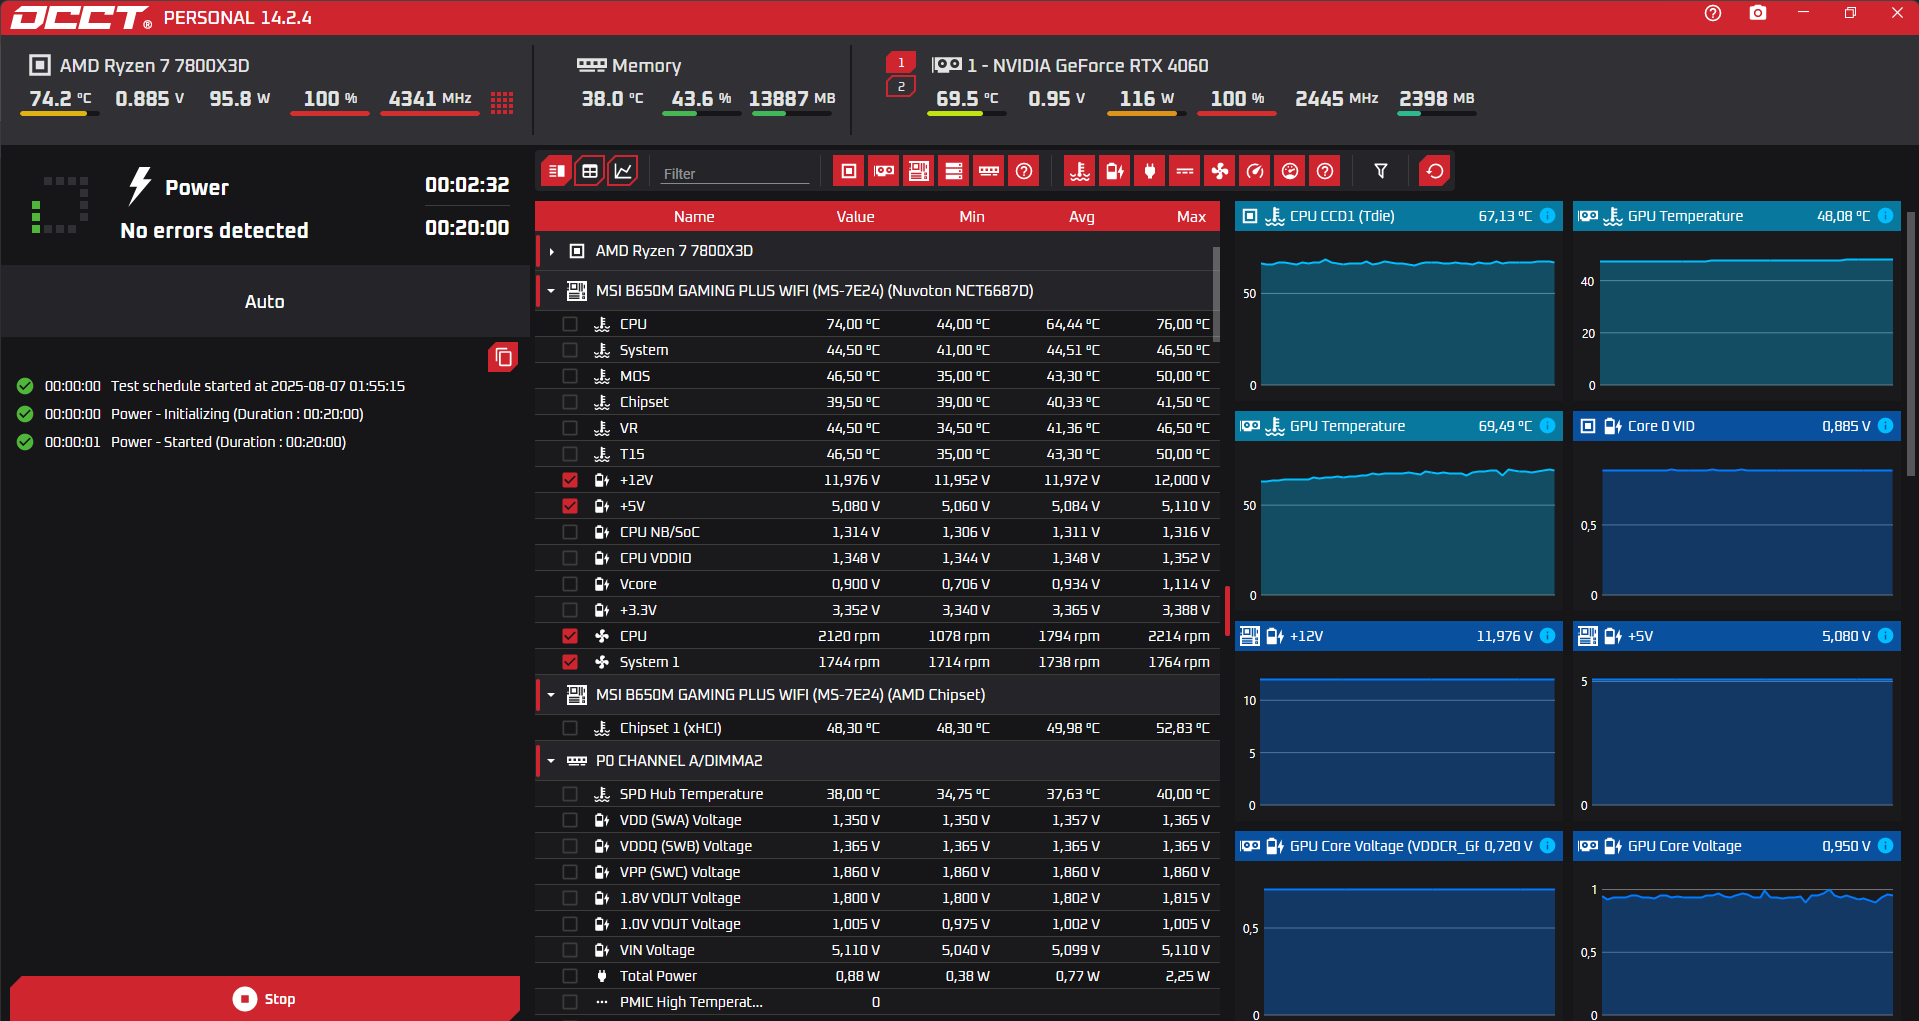Screen dimensions: 1919x1021
Task: Sort by the Name column header
Action: pos(694,217)
